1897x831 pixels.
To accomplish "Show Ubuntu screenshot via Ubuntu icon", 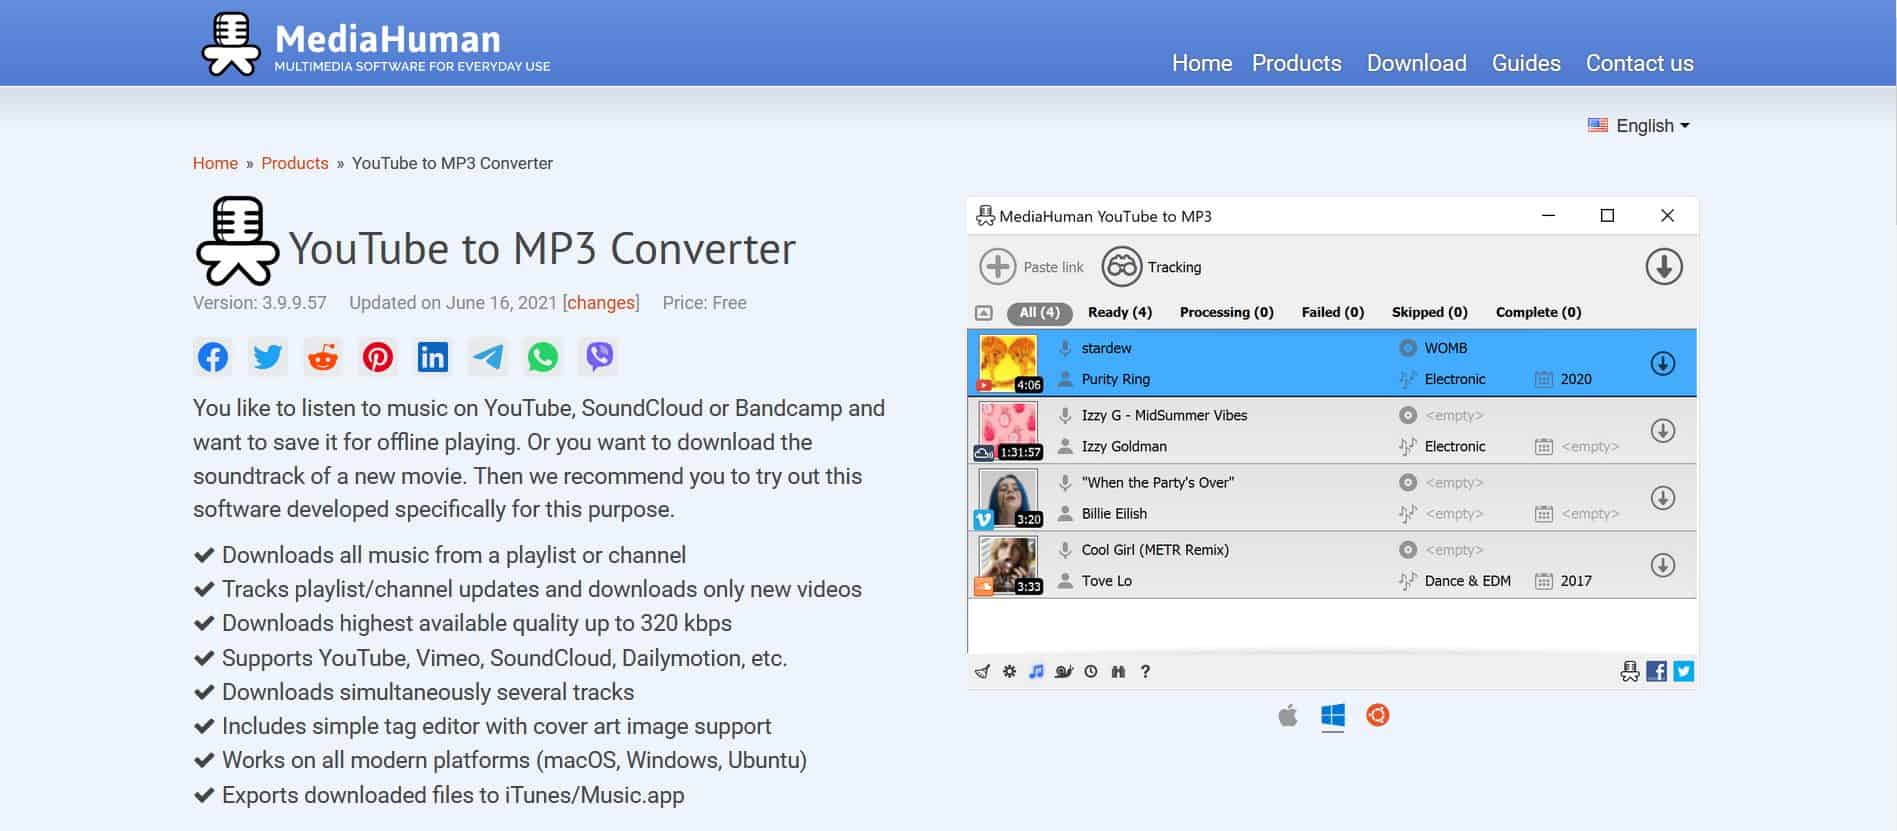I will 1378,715.
